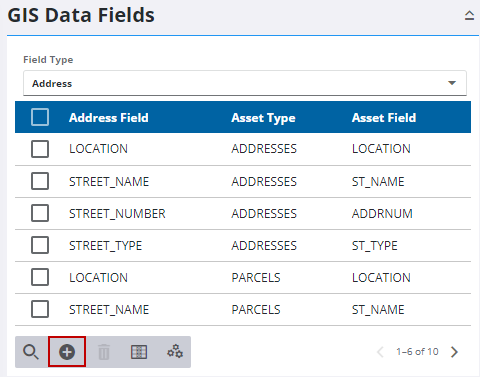Click the ST_TYPE asset field cell
Viewport: 480px width, 377px height.
tap(375, 246)
